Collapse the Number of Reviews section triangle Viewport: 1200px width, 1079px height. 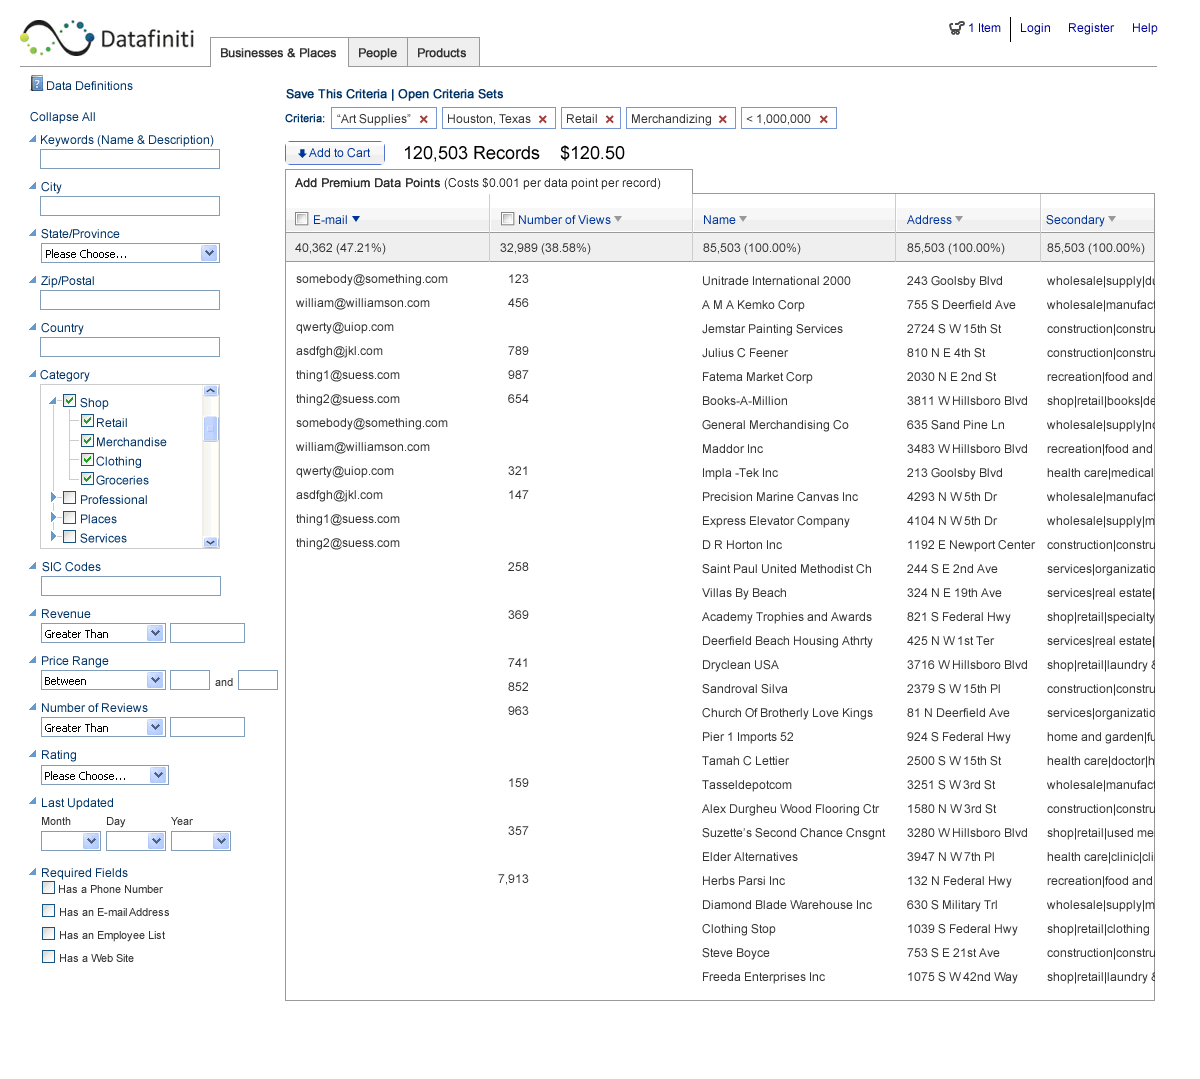(x=33, y=707)
